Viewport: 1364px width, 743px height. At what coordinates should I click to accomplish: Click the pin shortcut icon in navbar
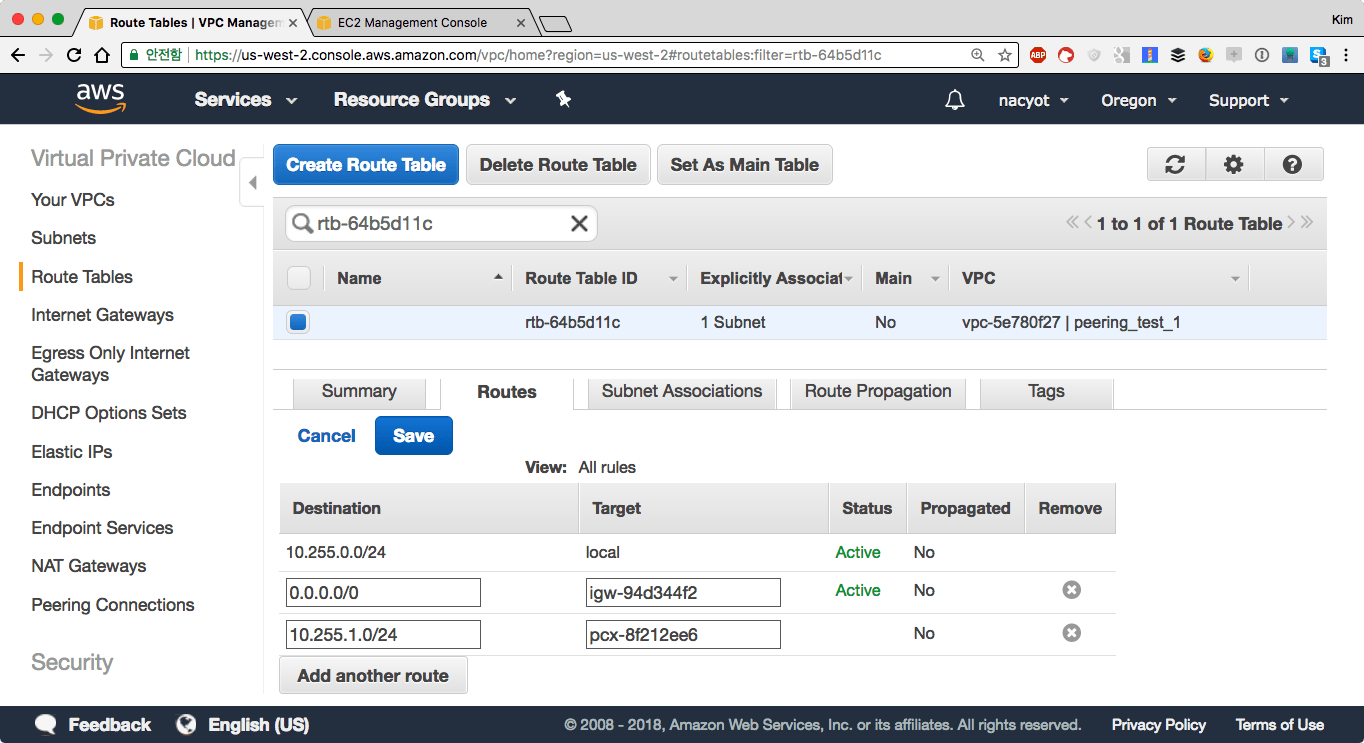pyautogui.click(x=563, y=99)
